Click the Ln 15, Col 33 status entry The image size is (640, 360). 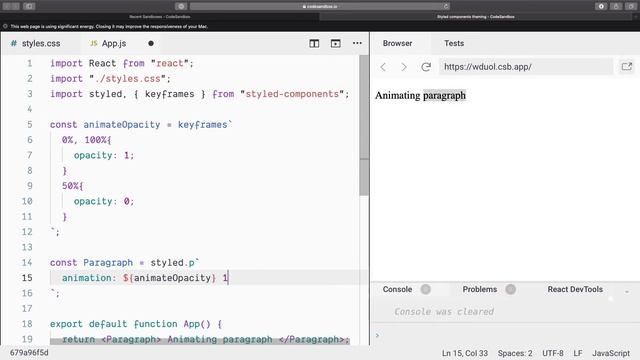[x=464, y=353]
